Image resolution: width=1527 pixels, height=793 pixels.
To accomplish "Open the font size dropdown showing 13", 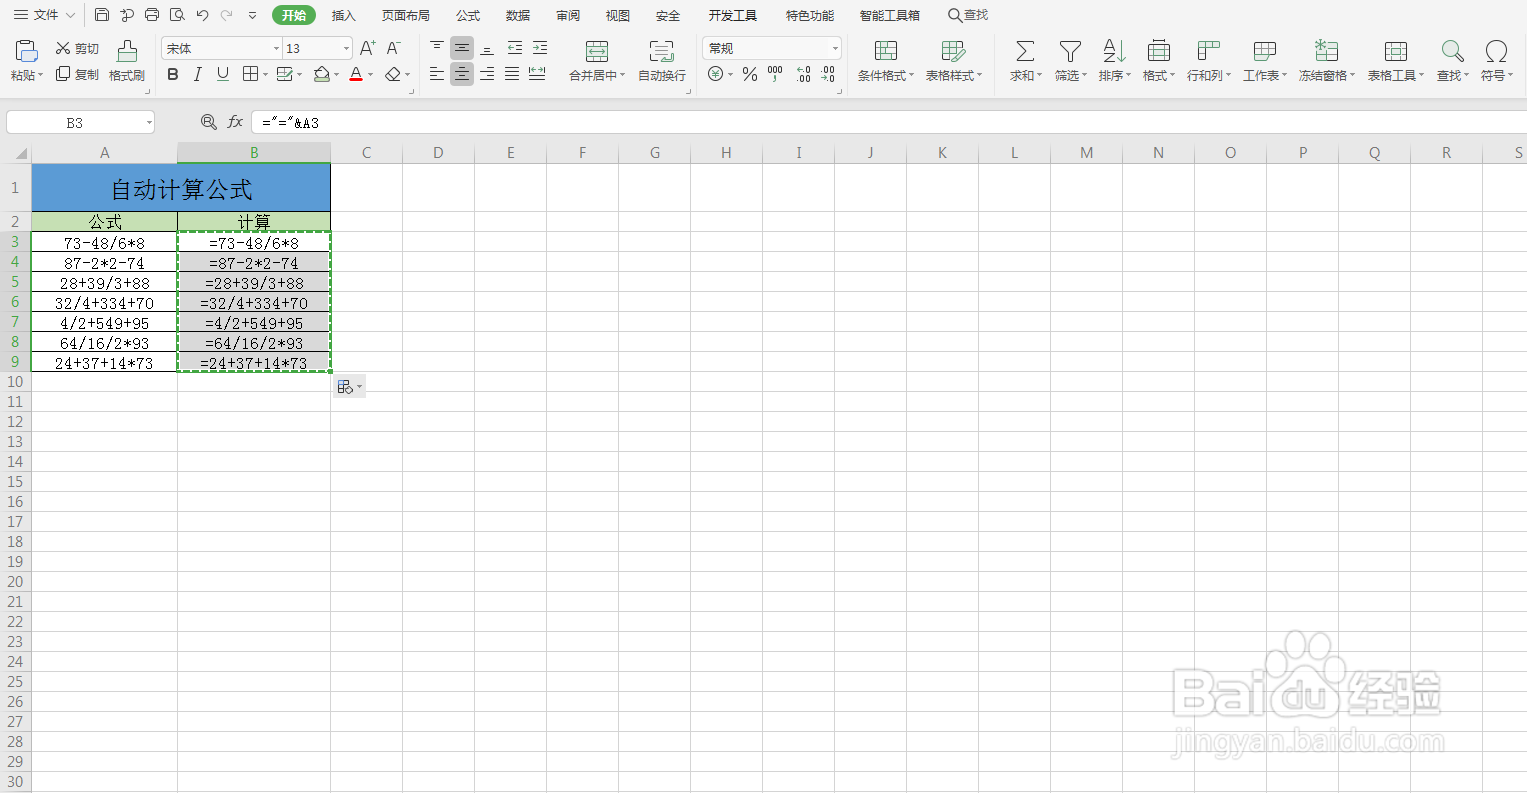I will 347,48.
